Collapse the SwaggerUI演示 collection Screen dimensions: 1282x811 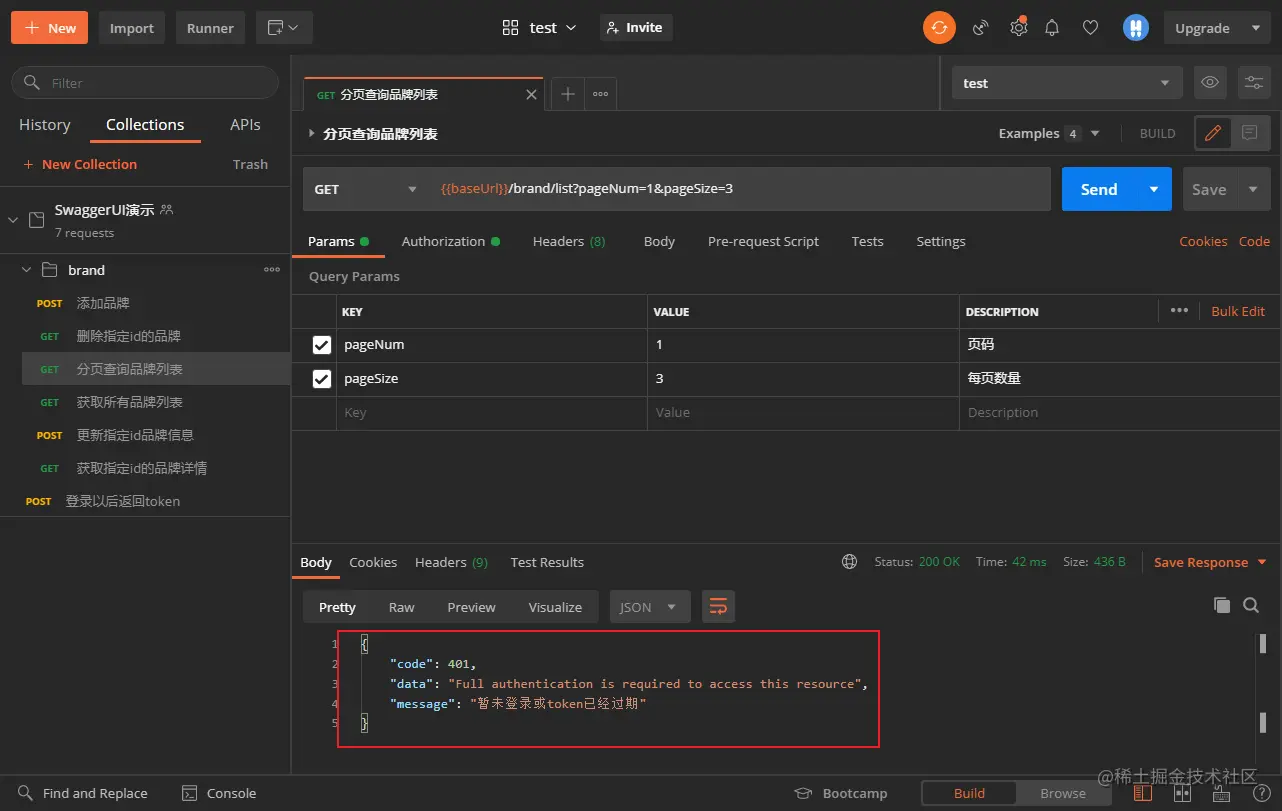[x=13, y=219]
